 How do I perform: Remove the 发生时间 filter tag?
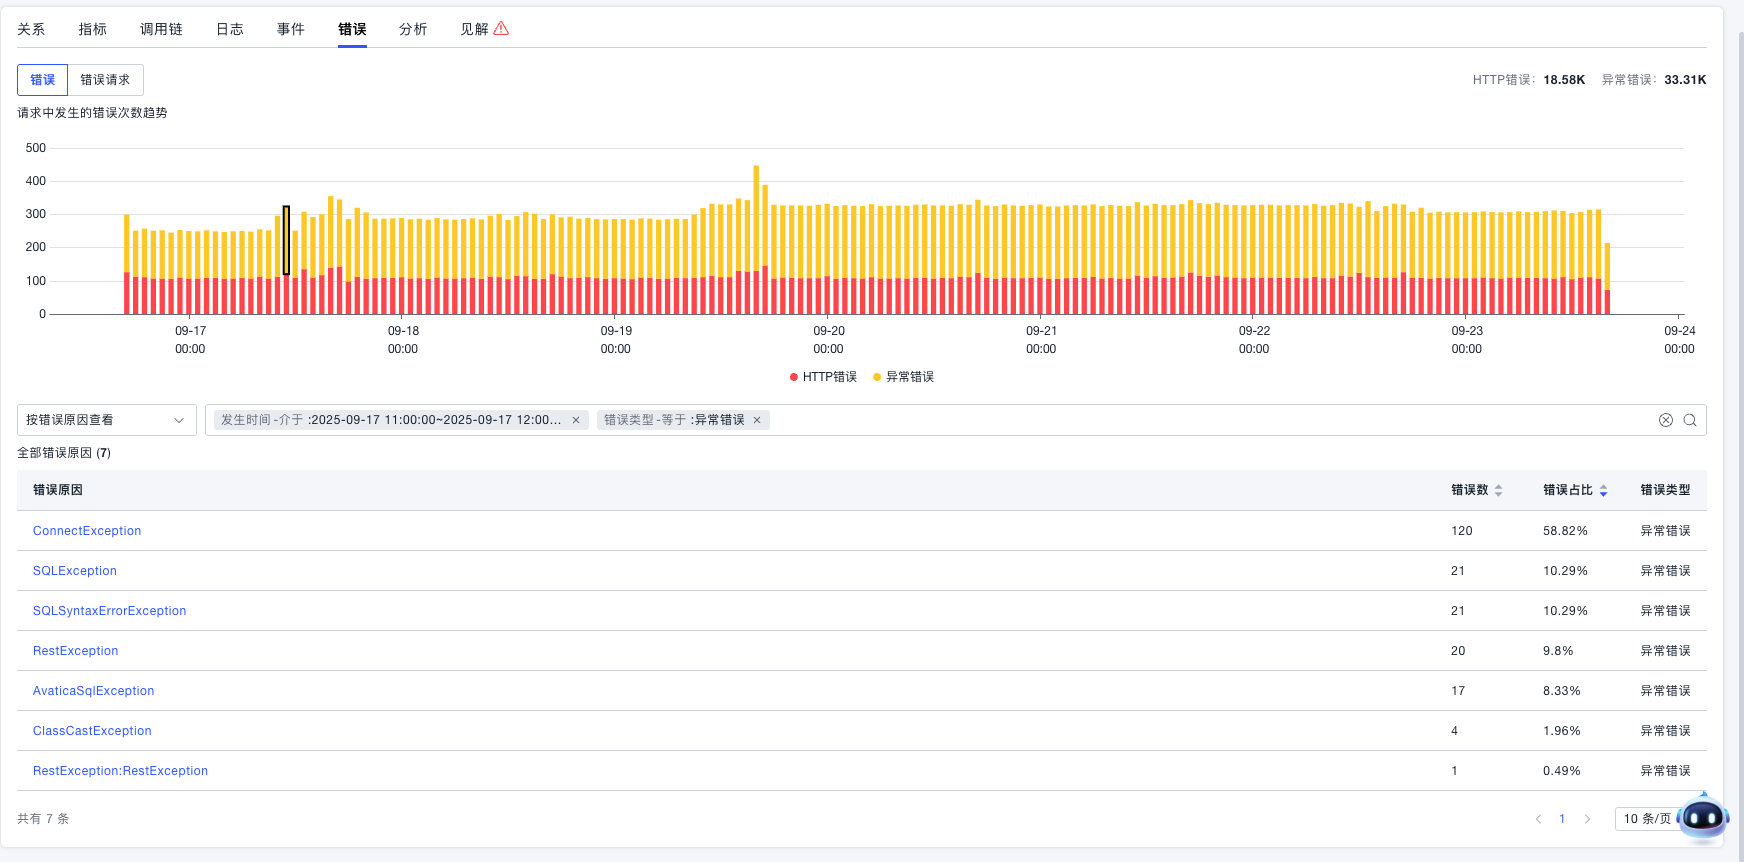(576, 420)
